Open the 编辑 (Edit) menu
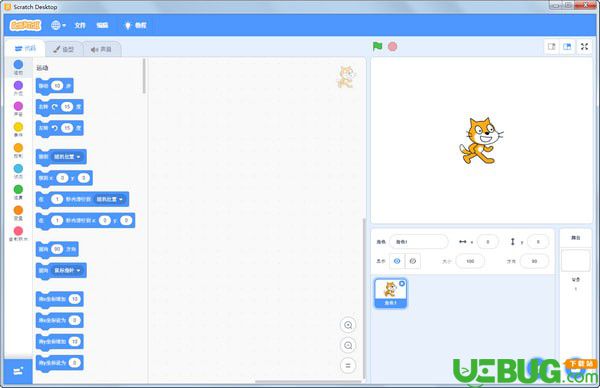The image size is (600, 388). (102, 25)
